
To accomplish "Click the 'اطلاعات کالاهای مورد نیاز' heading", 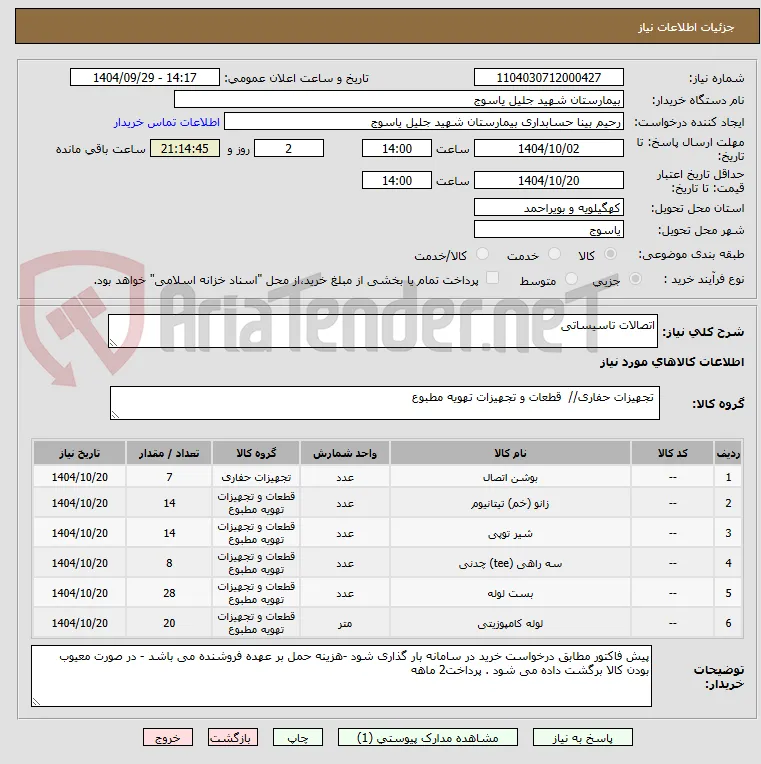I will tap(672, 362).
